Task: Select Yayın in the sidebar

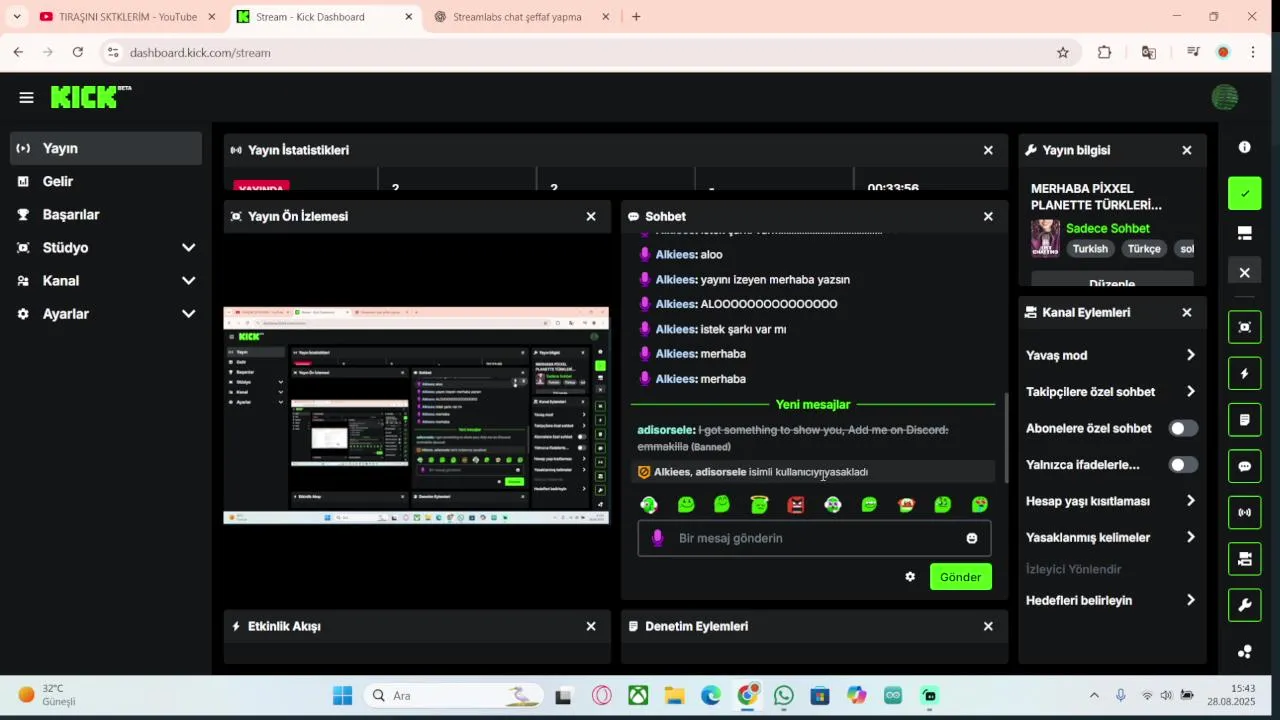Action: pyautogui.click(x=106, y=148)
